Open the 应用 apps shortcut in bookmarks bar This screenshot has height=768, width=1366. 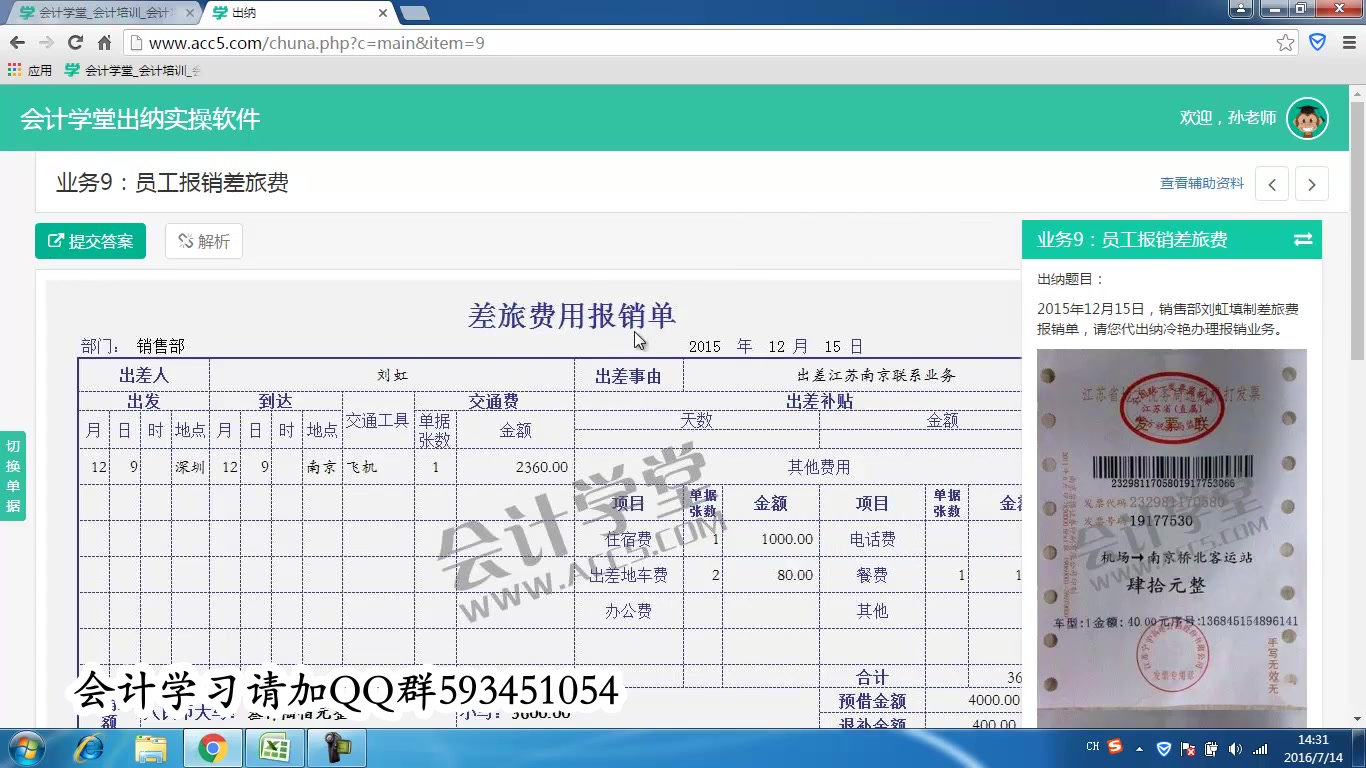point(30,70)
